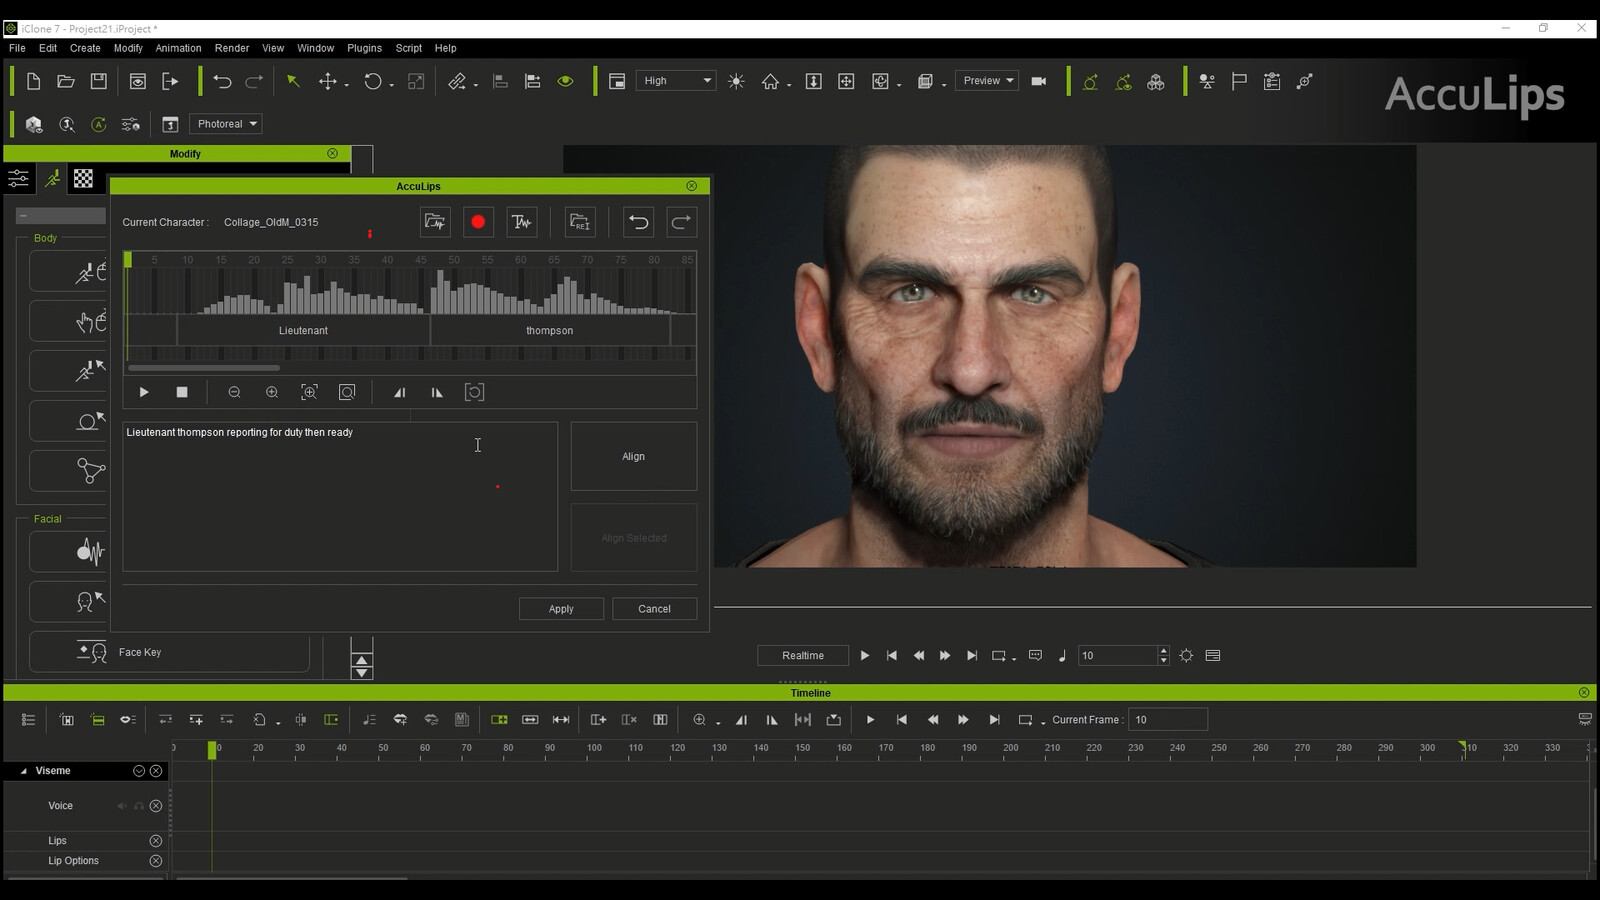Click the play icon in the AccuLips waveform toolbar
This screenshot has height=900, width=1600.
pos(143,392)
